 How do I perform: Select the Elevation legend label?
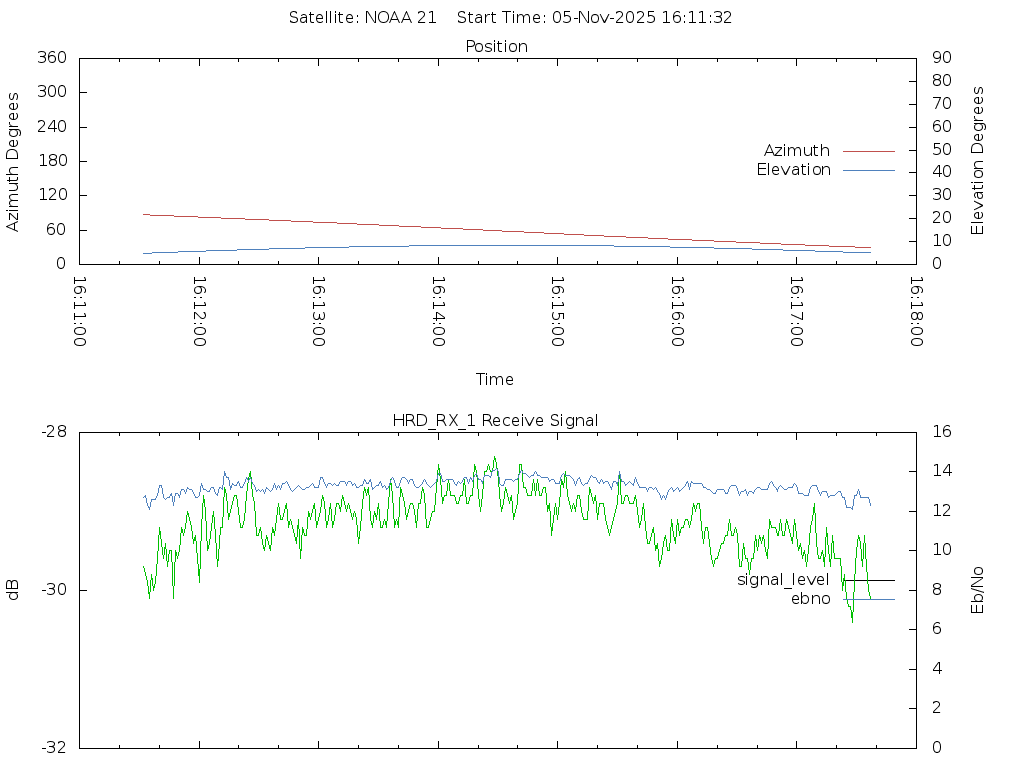[x=793, y=170]
